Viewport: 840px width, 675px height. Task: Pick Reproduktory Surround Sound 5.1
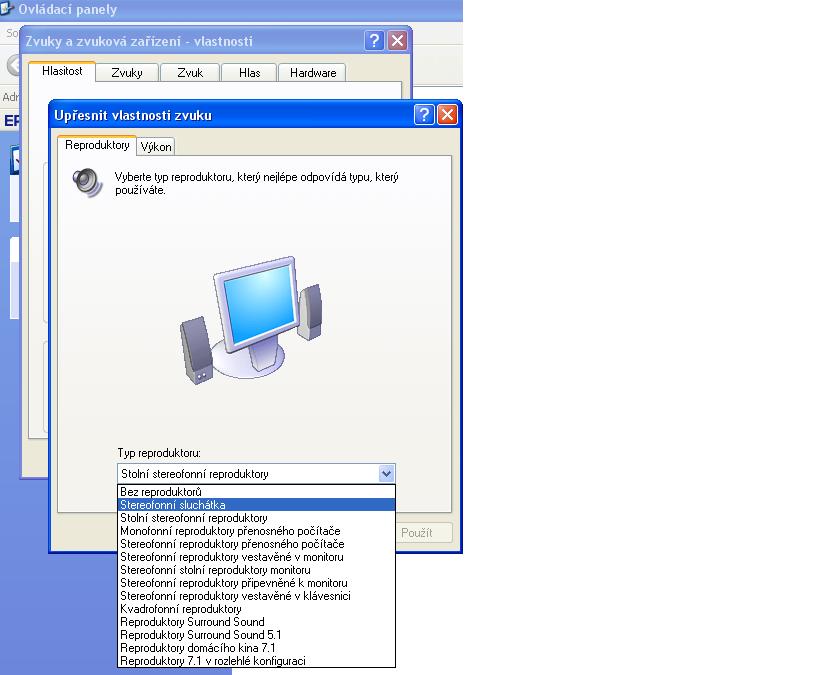(x=256, y=635)
